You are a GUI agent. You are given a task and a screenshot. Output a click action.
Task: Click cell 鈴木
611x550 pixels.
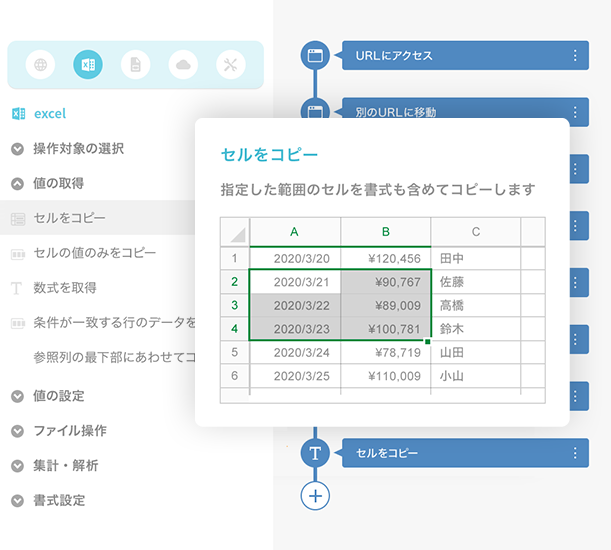[x=476, y=329]
